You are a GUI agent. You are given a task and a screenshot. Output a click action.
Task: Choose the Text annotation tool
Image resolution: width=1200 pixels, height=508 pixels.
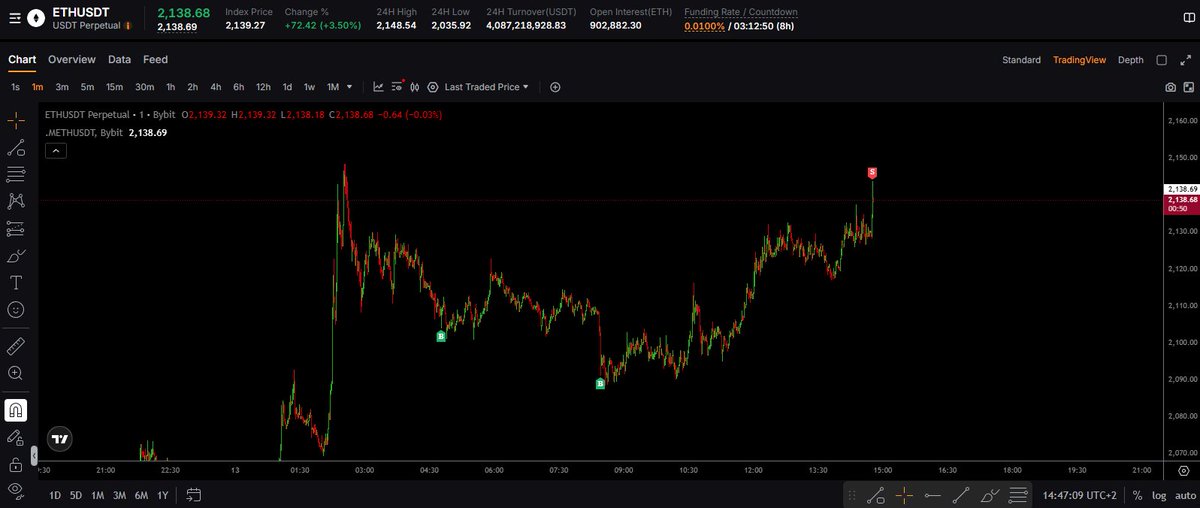pos(16,282)
